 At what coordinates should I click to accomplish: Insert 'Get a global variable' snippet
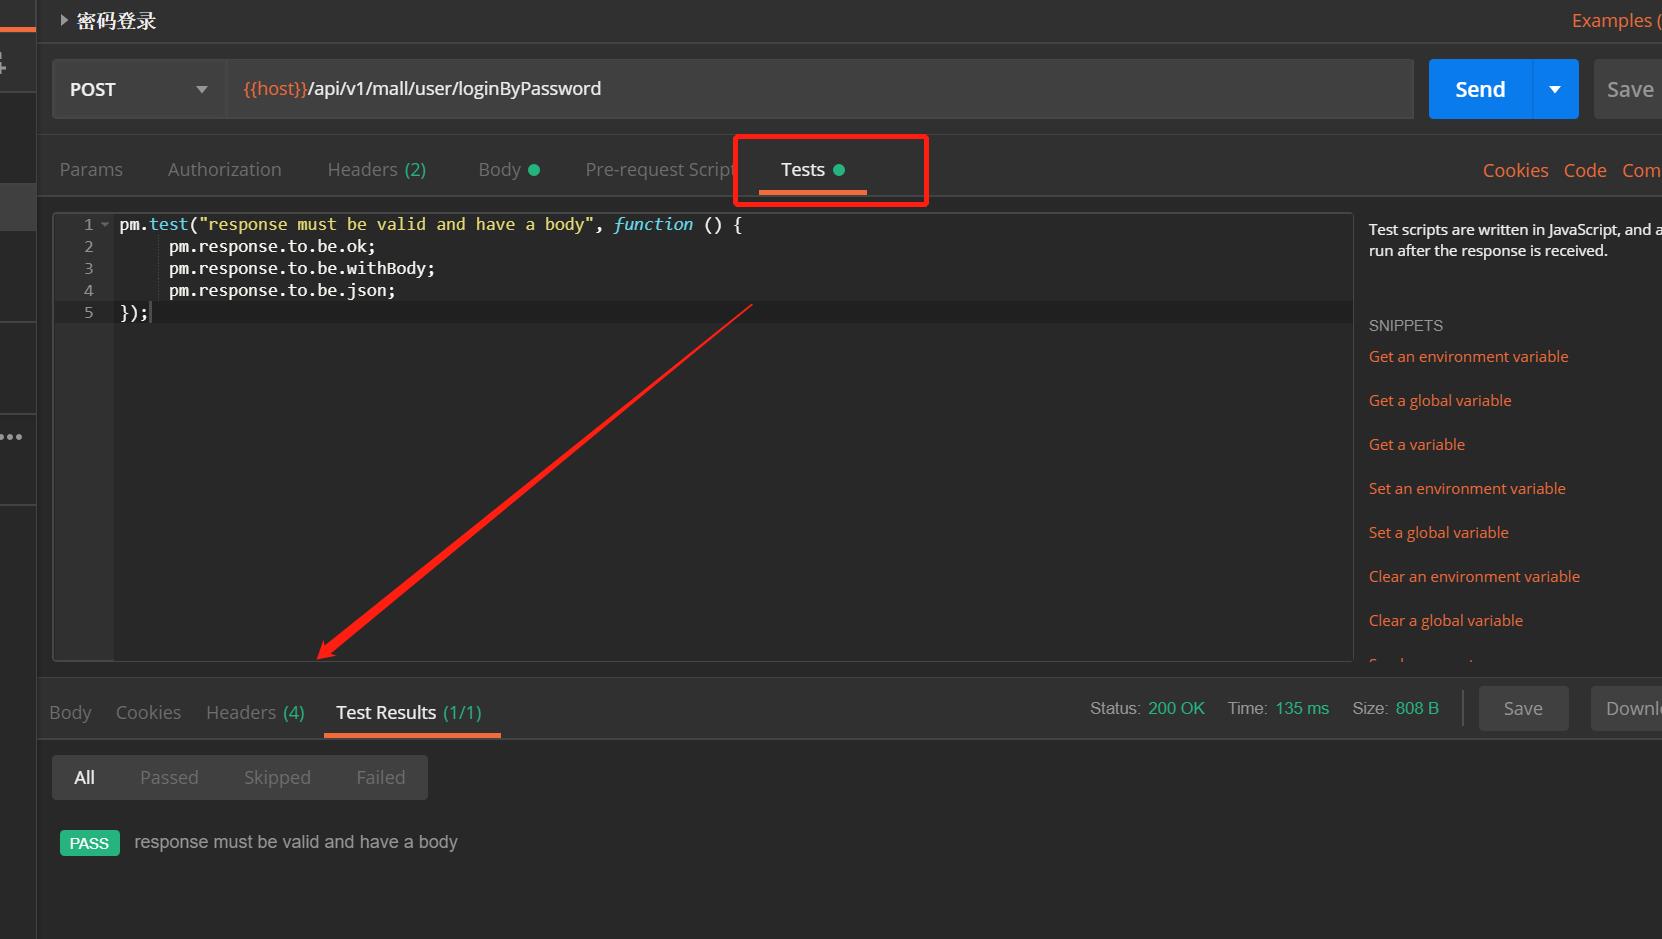click(x=1440, y=400)
